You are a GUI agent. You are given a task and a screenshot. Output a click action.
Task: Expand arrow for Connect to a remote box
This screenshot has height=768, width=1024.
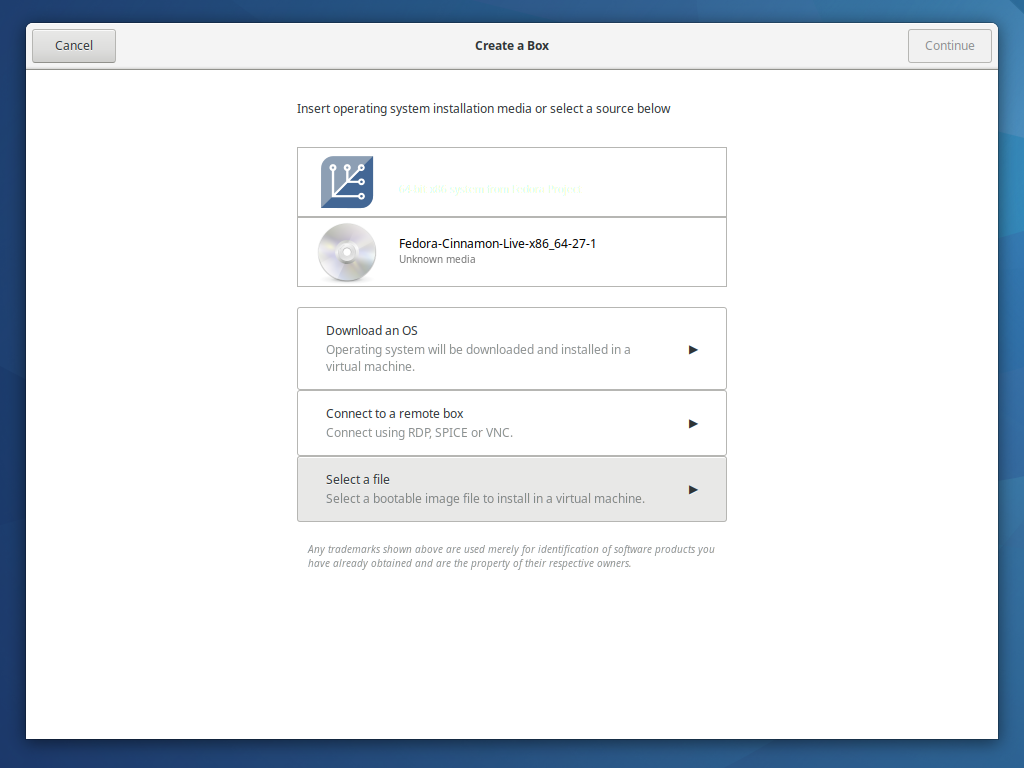tap(693, 424)
